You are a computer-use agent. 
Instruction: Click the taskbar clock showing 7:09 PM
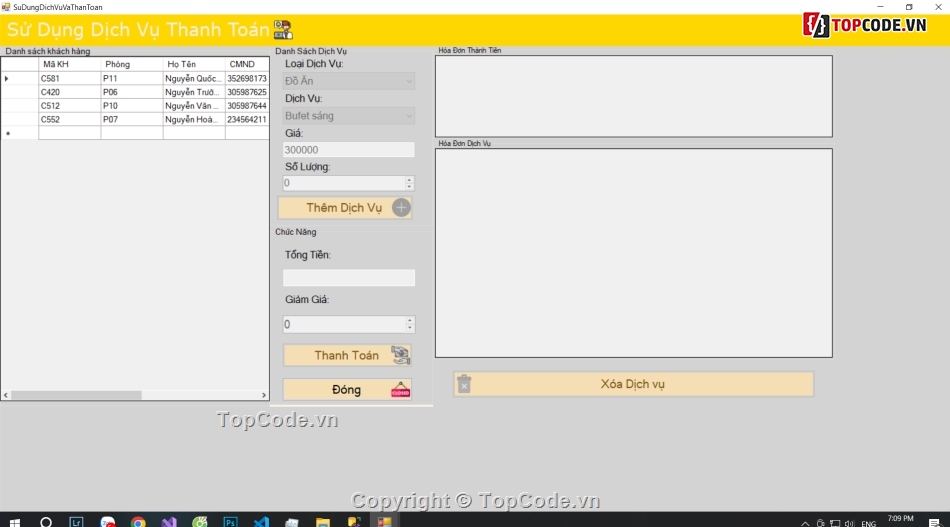900,519
